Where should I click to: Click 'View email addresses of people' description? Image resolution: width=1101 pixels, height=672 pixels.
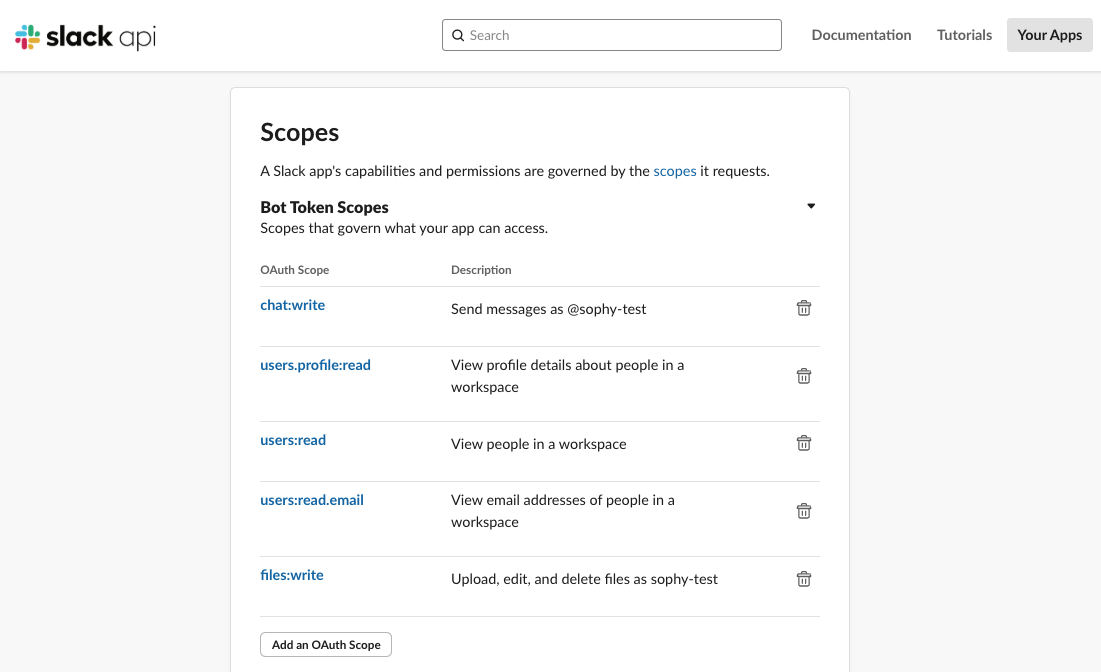(x=562, y=511)
